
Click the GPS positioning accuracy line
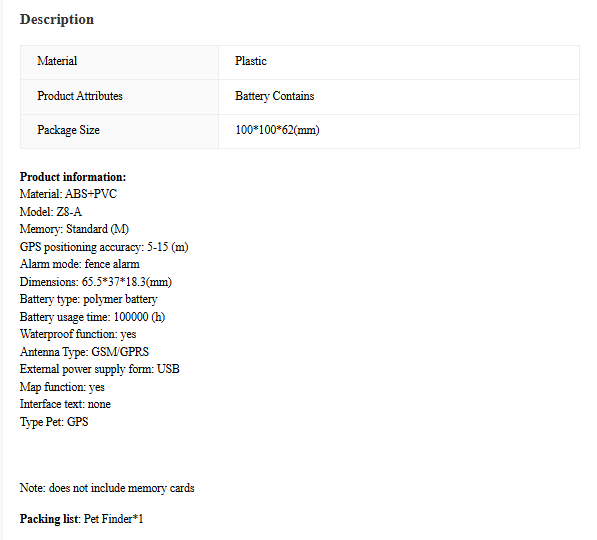click(104, 247)
